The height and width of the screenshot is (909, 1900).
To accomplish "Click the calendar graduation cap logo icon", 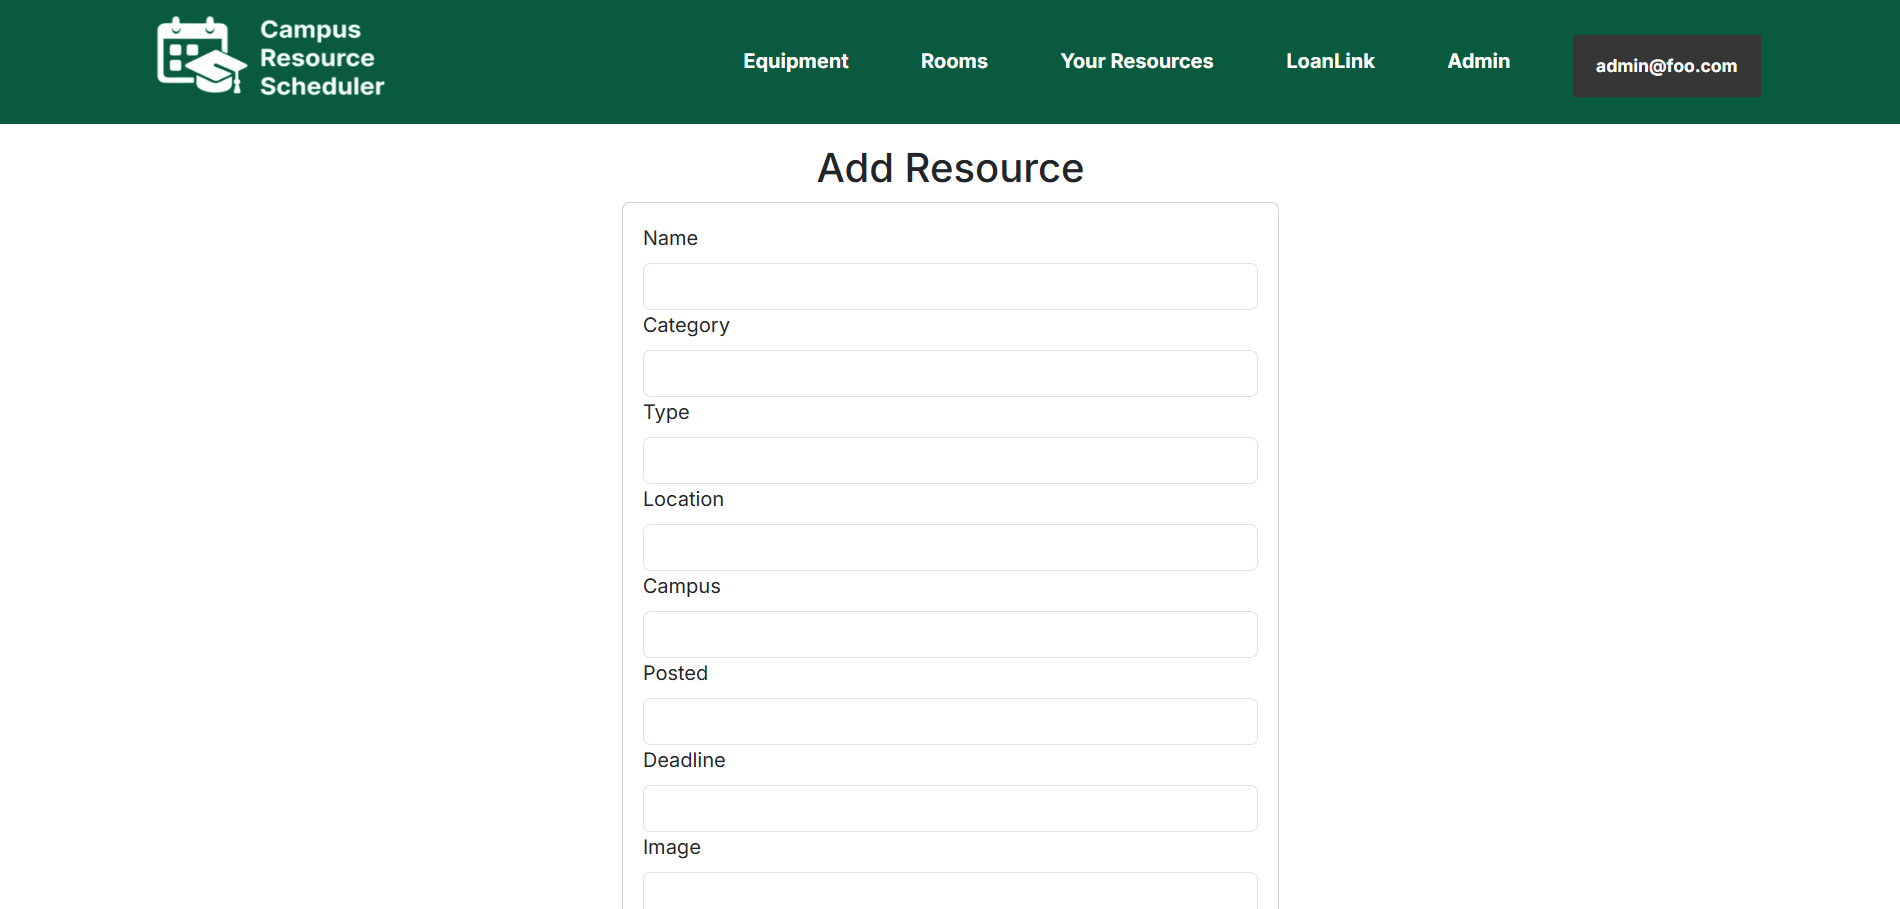I will click(201, 56).
